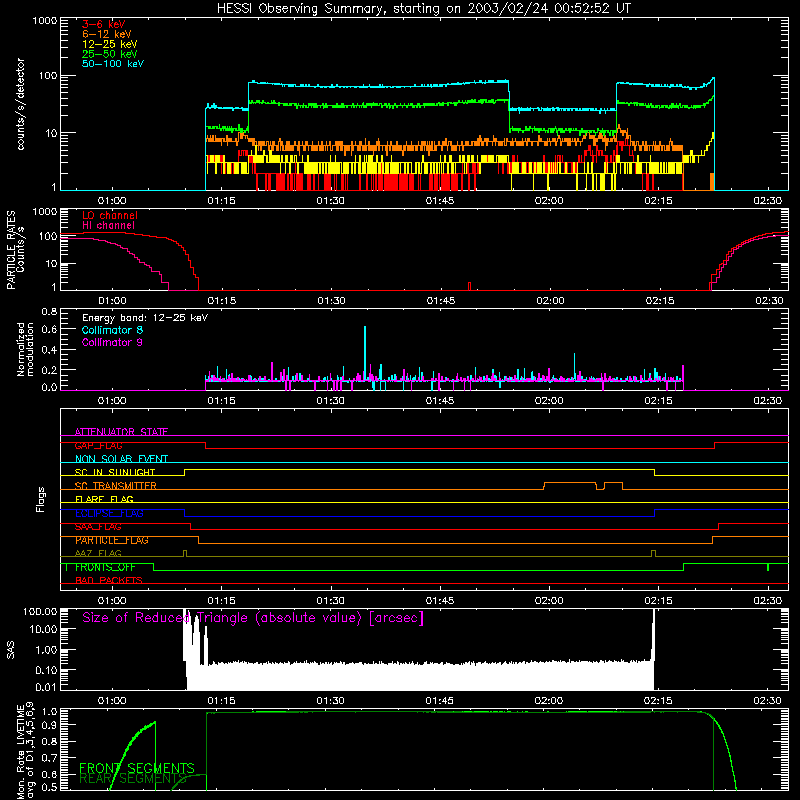Click the SAA_FLAG label
Image resolution: width=800 pixels, height=800 pixels.
(x=98, y=527)
